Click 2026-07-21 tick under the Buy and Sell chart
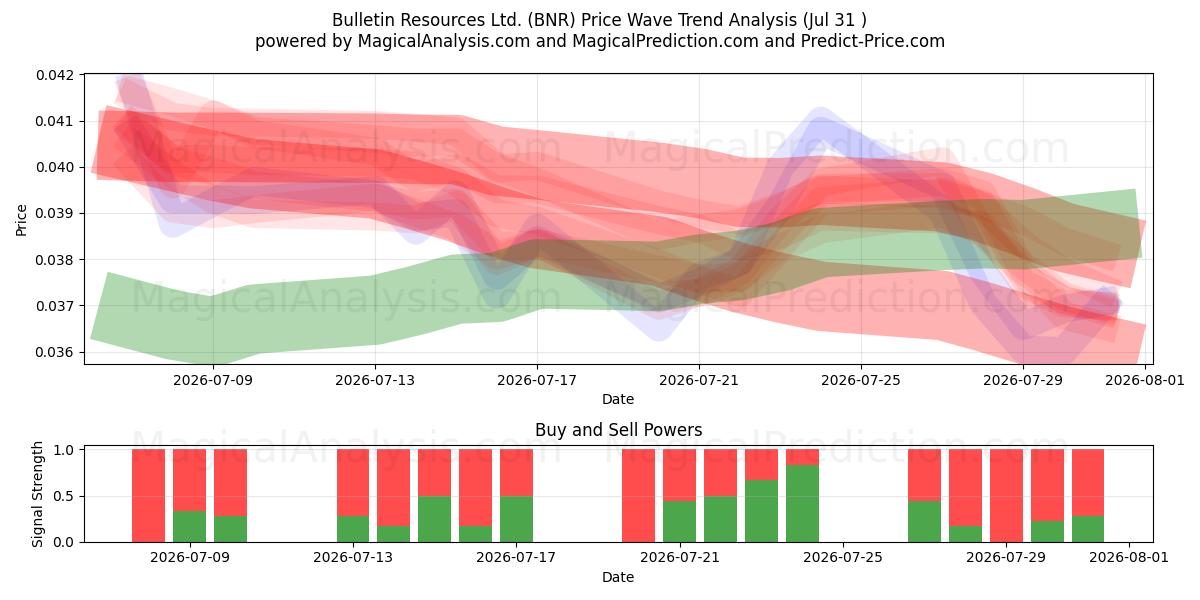Screen dimensions: 1200x600 pyautogui.click(x=680, y=558)
